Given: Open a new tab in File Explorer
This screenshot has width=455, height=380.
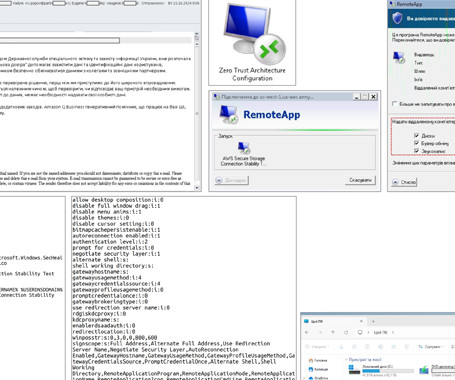Looking at the screenshot, I should [373, 321].
